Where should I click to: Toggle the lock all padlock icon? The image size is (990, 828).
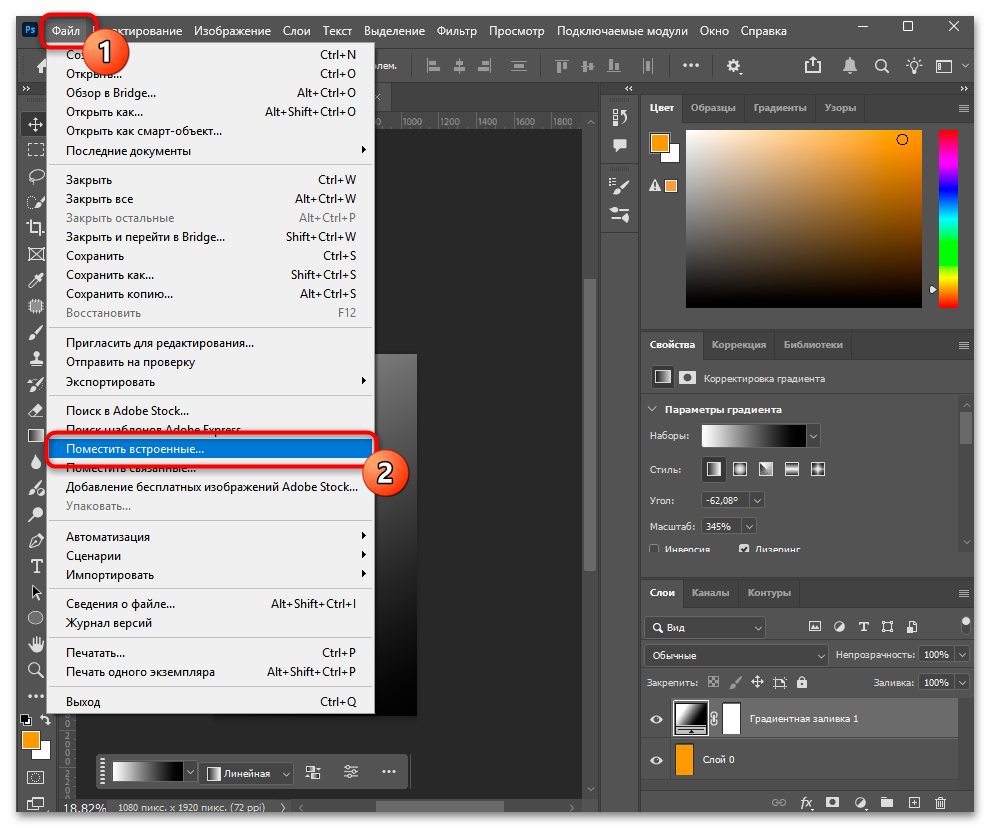pyautogui.click(x=802, y=682)
